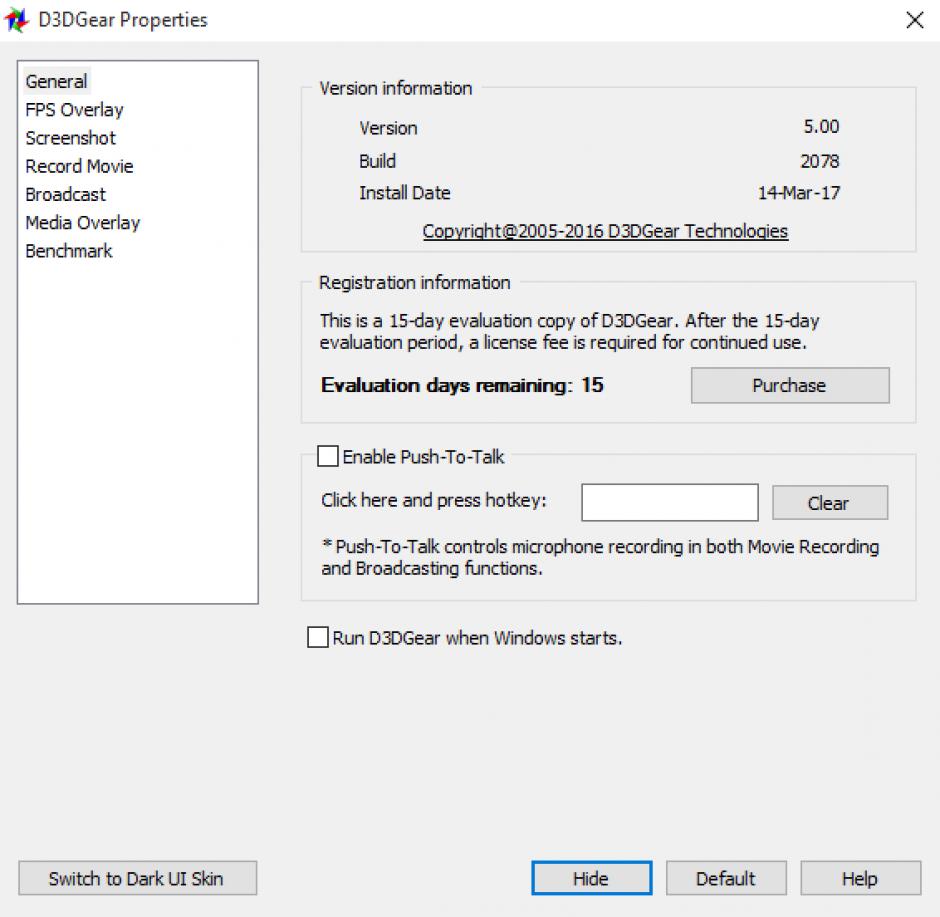Enable Push-To-Talk checkbox
Screen dimensions: 940x917
point(327,456)
